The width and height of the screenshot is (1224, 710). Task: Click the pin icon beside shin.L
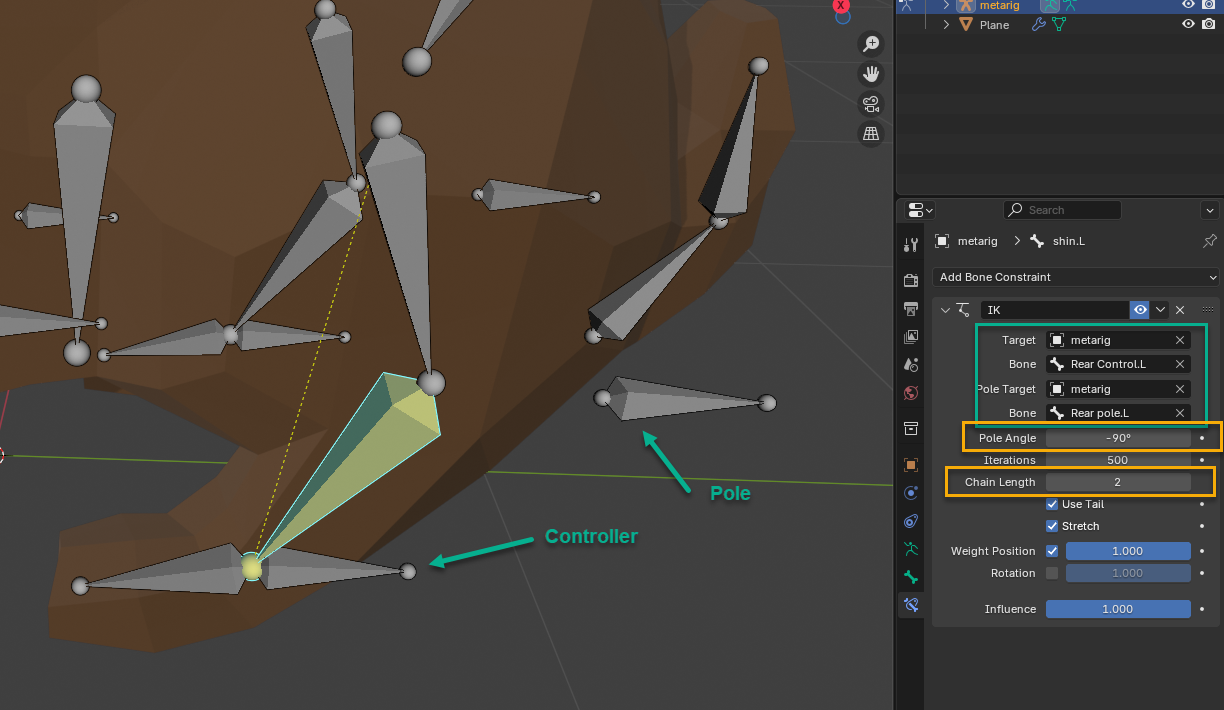pyautogui.click(x=1209, y=241)
